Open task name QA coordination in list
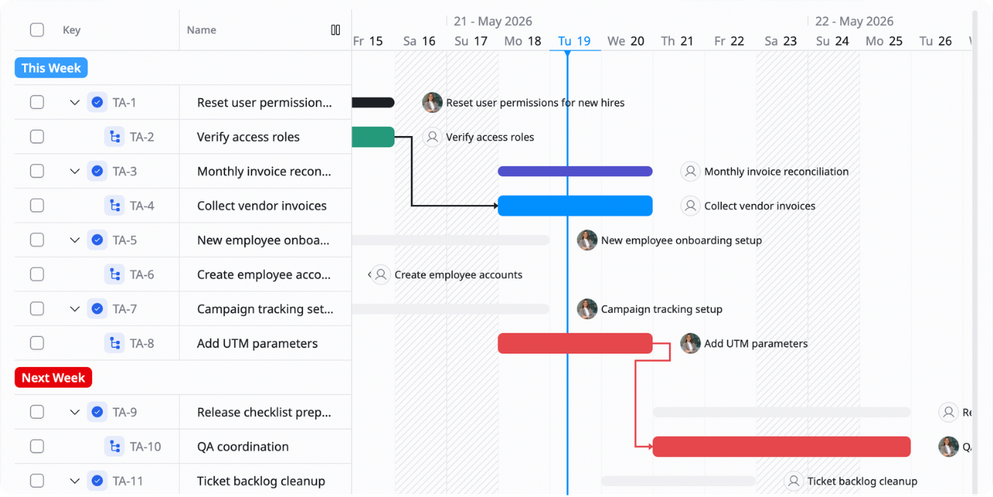 coord(243,446)
